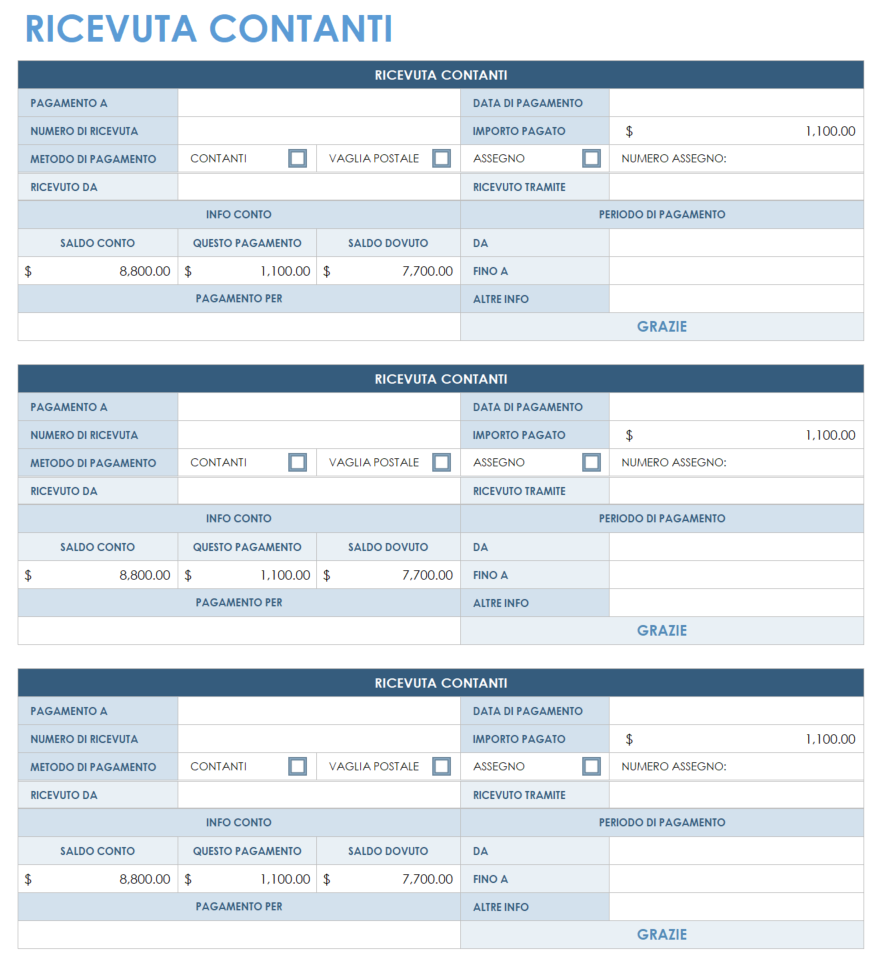Toggle CONTANTI checkbox in the middle receipt
This screenshot has height=959, width=880.
point(297,462)
